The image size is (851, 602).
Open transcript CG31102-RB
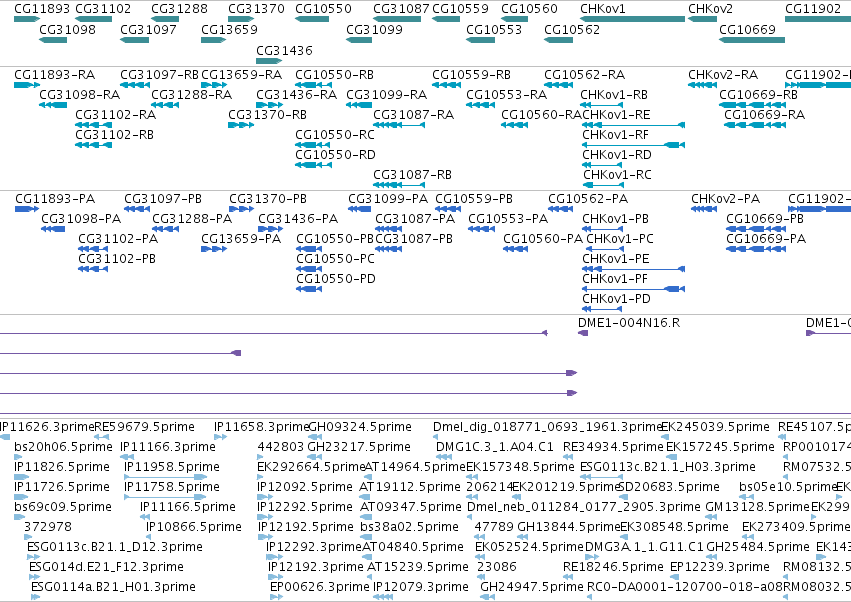tap(115, 135)
